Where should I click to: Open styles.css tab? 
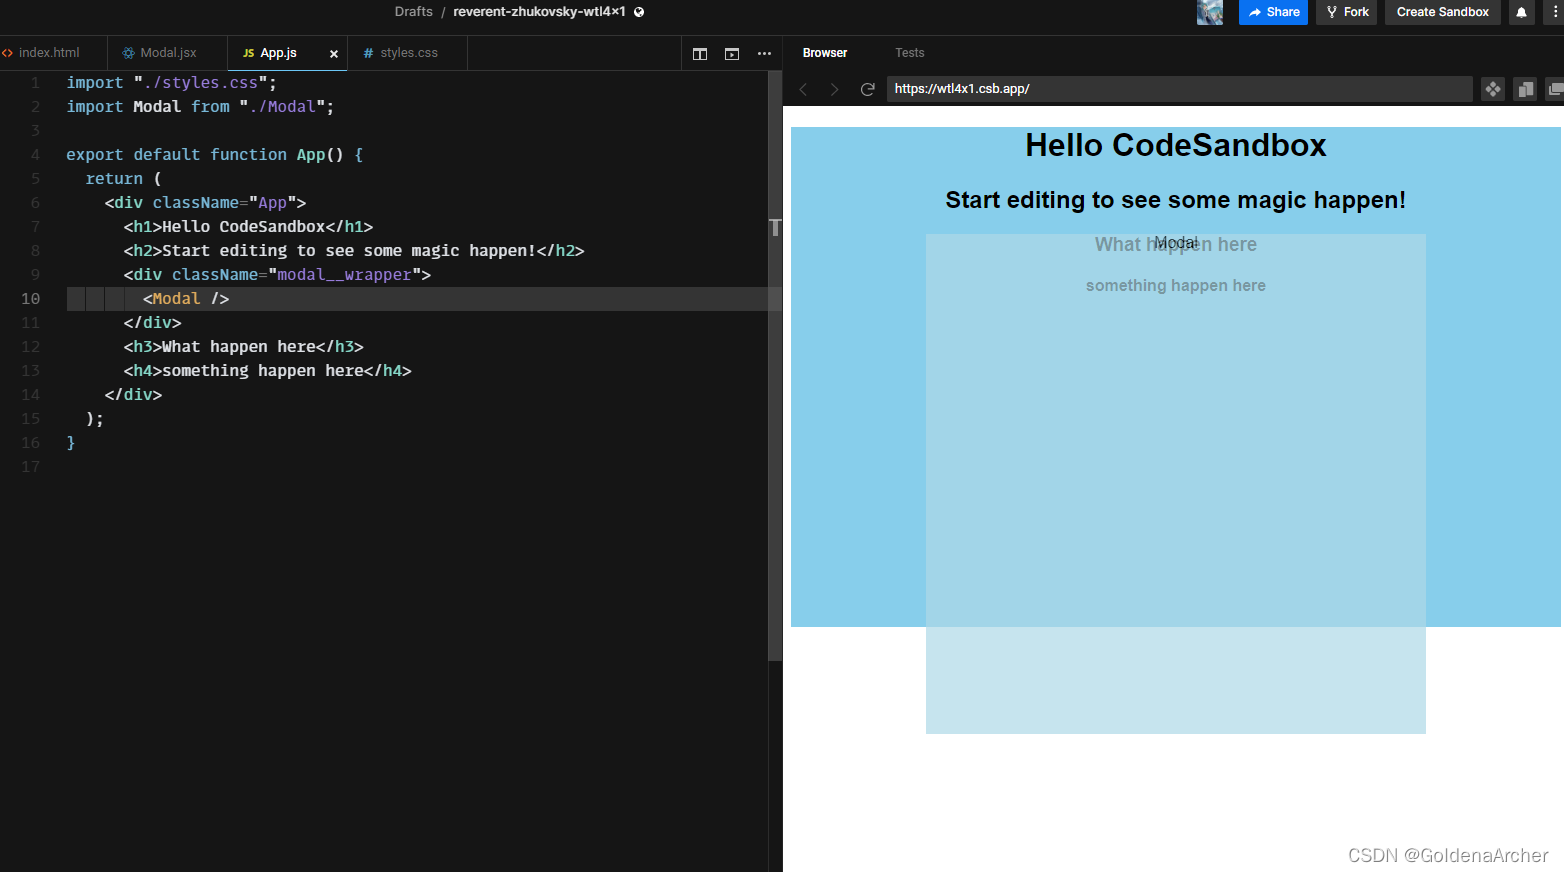click(x=408, y=53)
